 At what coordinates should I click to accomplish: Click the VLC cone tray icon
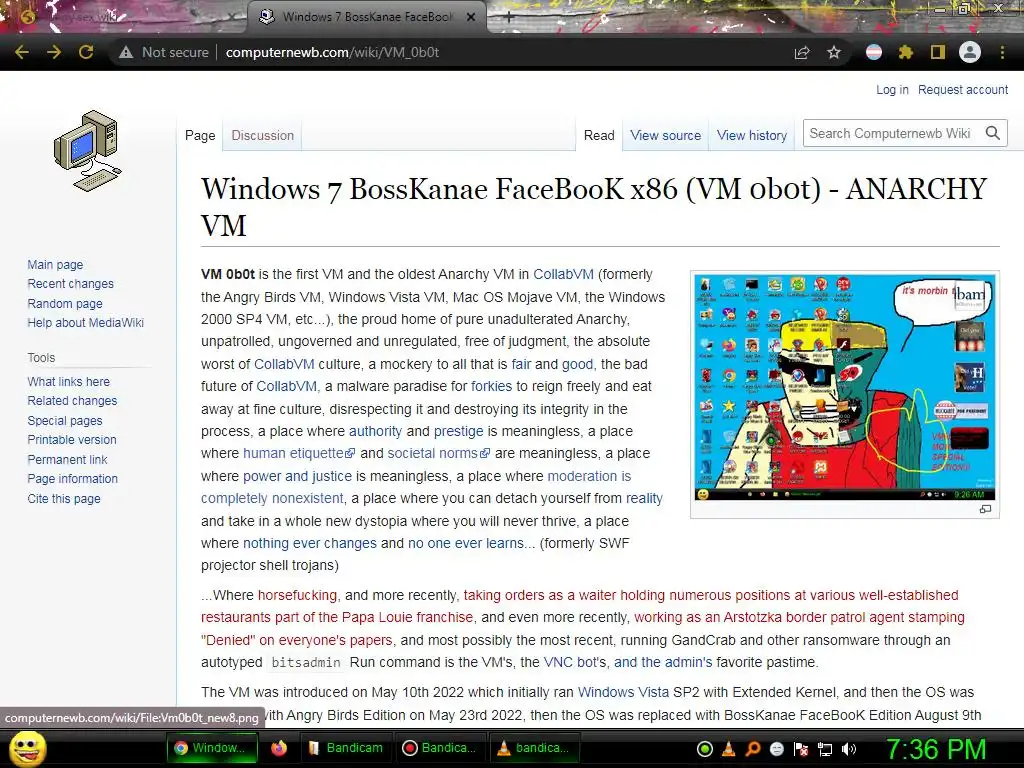tap(729, 749)
